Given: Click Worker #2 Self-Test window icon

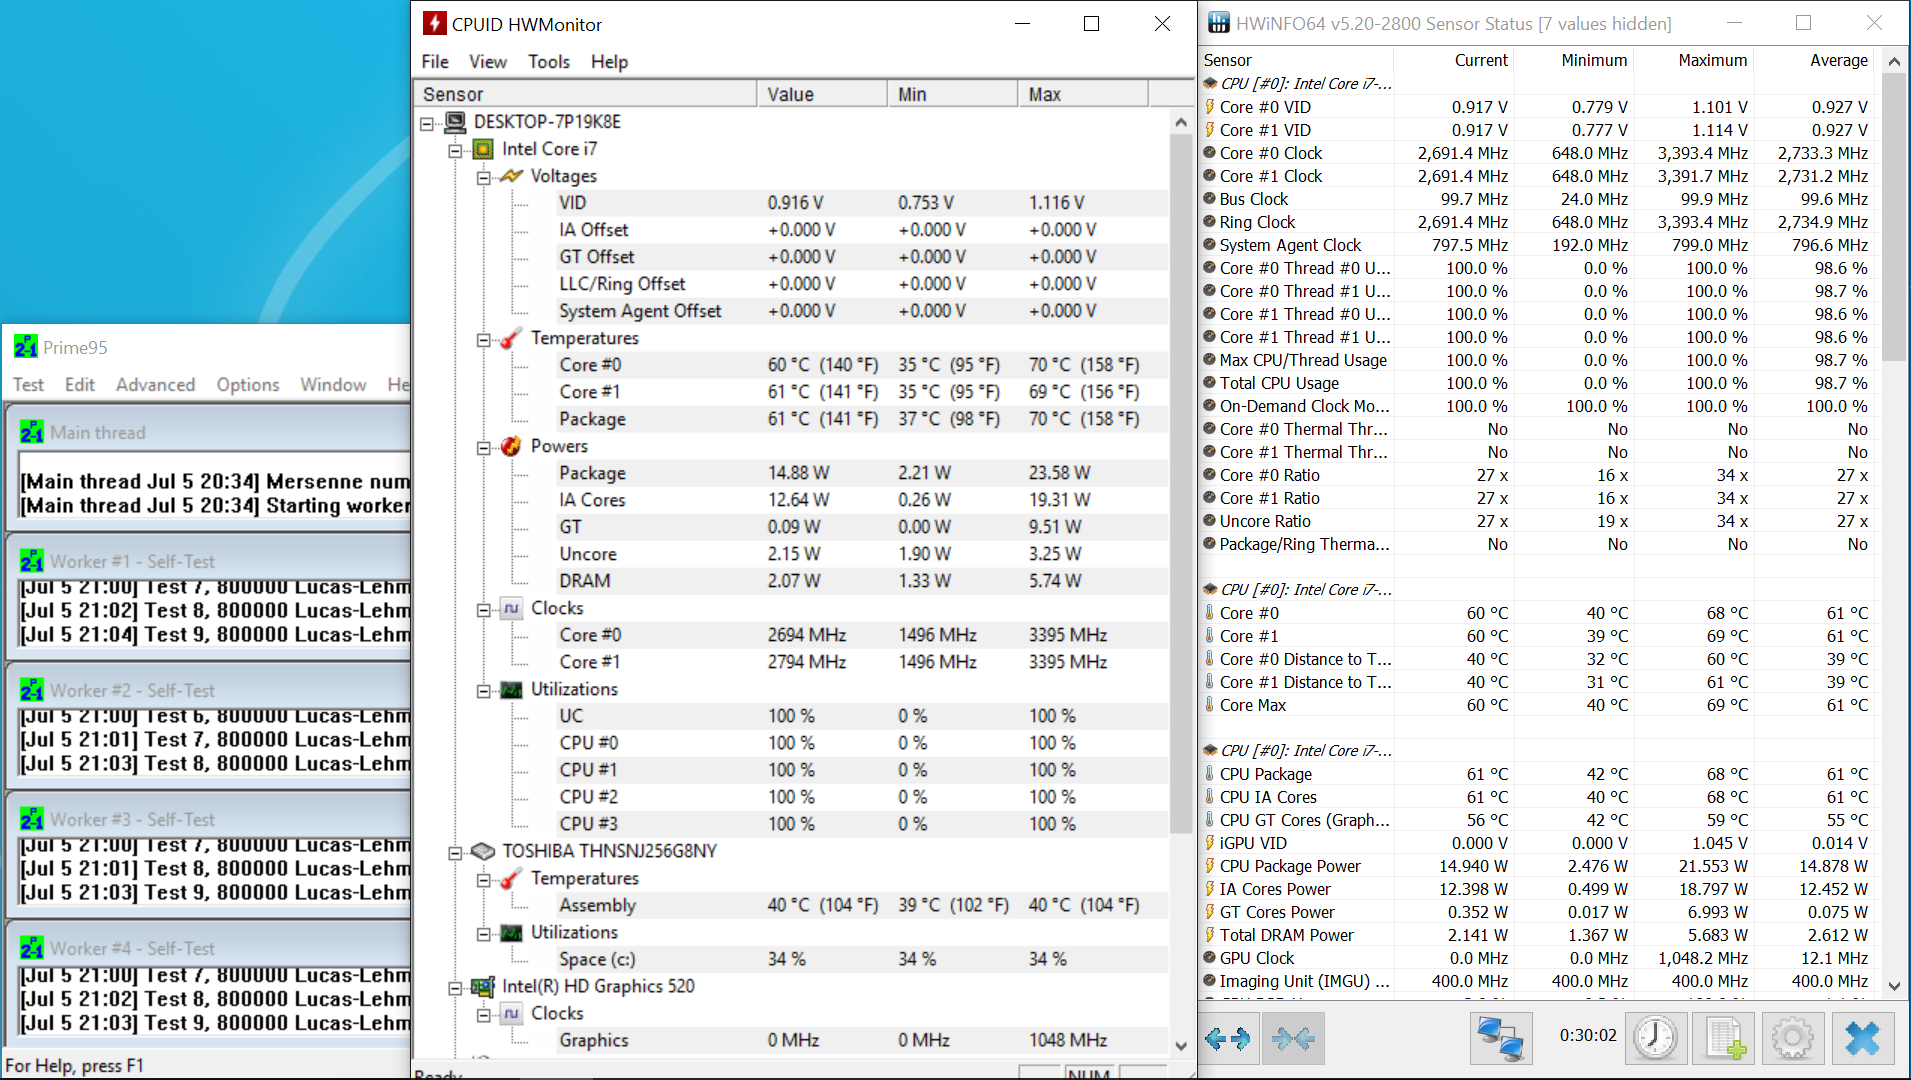Looking at the screenshot, I should pyautogui.click(x=32, y=690).
